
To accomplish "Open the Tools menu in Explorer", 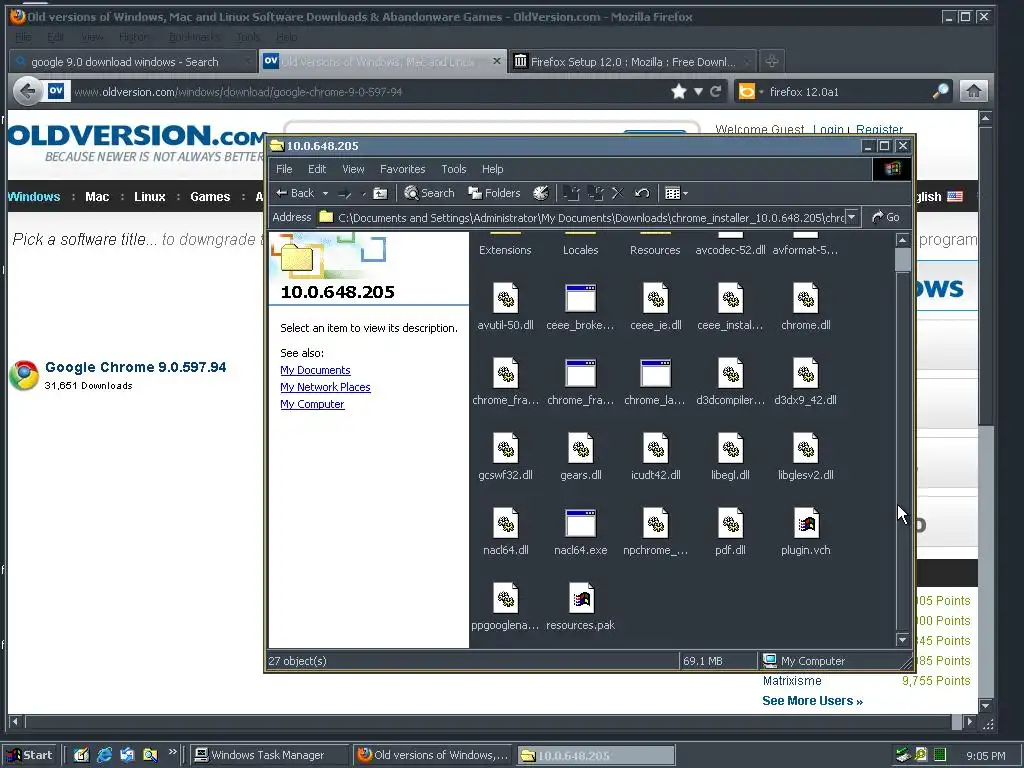I will coord(453,169).
